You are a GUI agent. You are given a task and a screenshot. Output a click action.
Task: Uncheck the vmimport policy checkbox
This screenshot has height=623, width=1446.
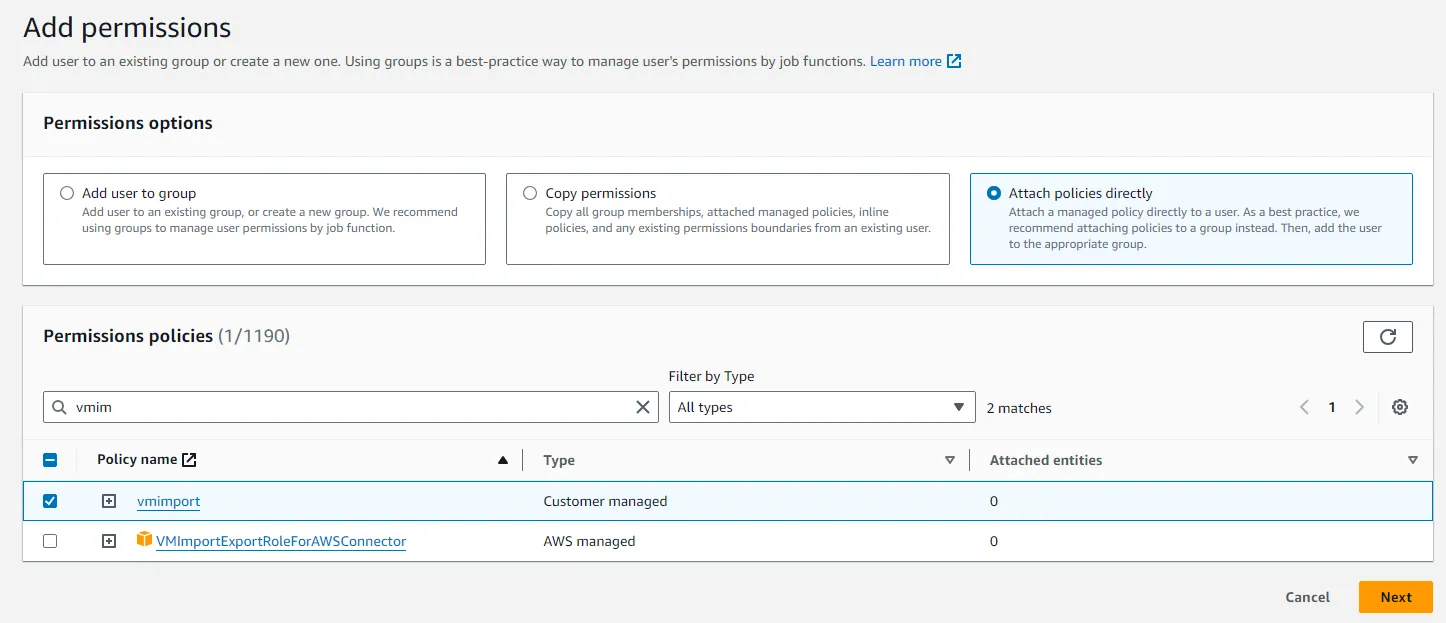pyautogui.click(x=50, y=501)
